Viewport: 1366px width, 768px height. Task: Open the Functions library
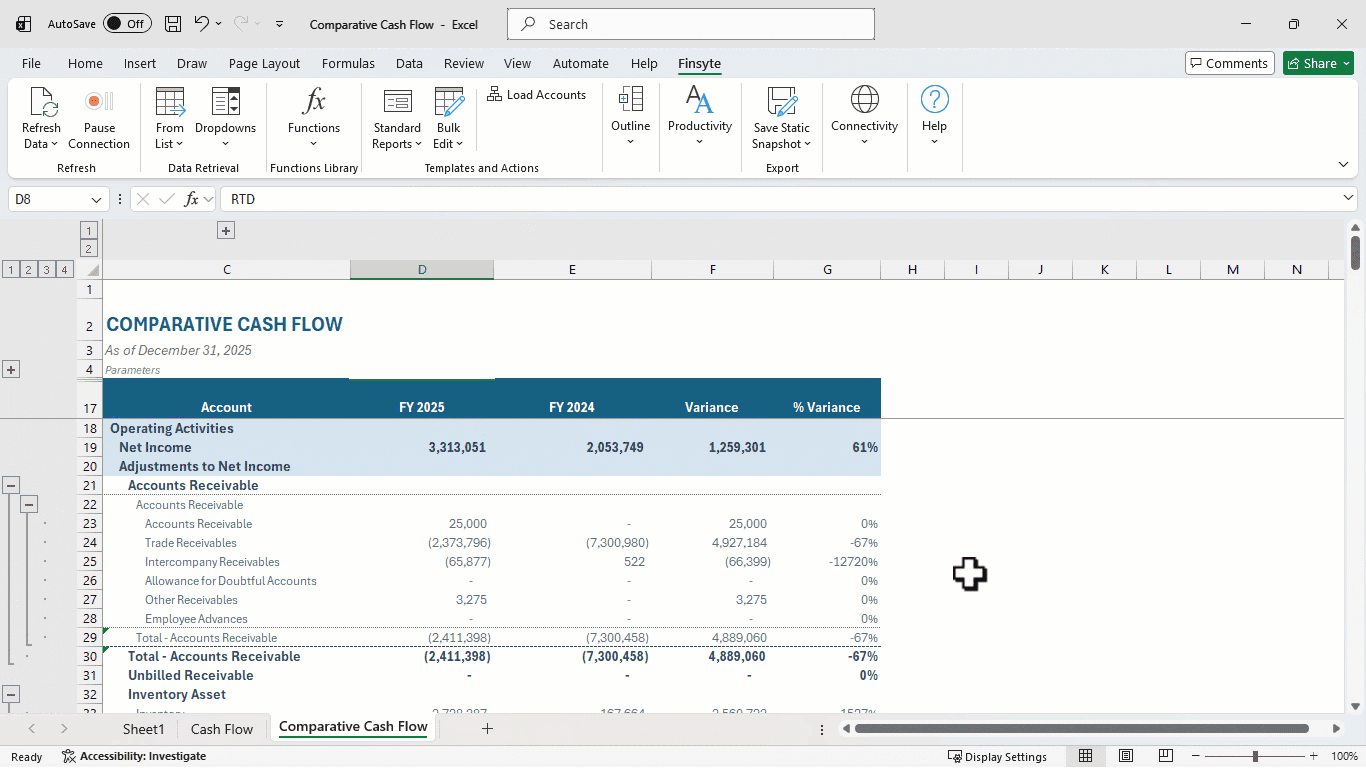(x=314, y=118)
